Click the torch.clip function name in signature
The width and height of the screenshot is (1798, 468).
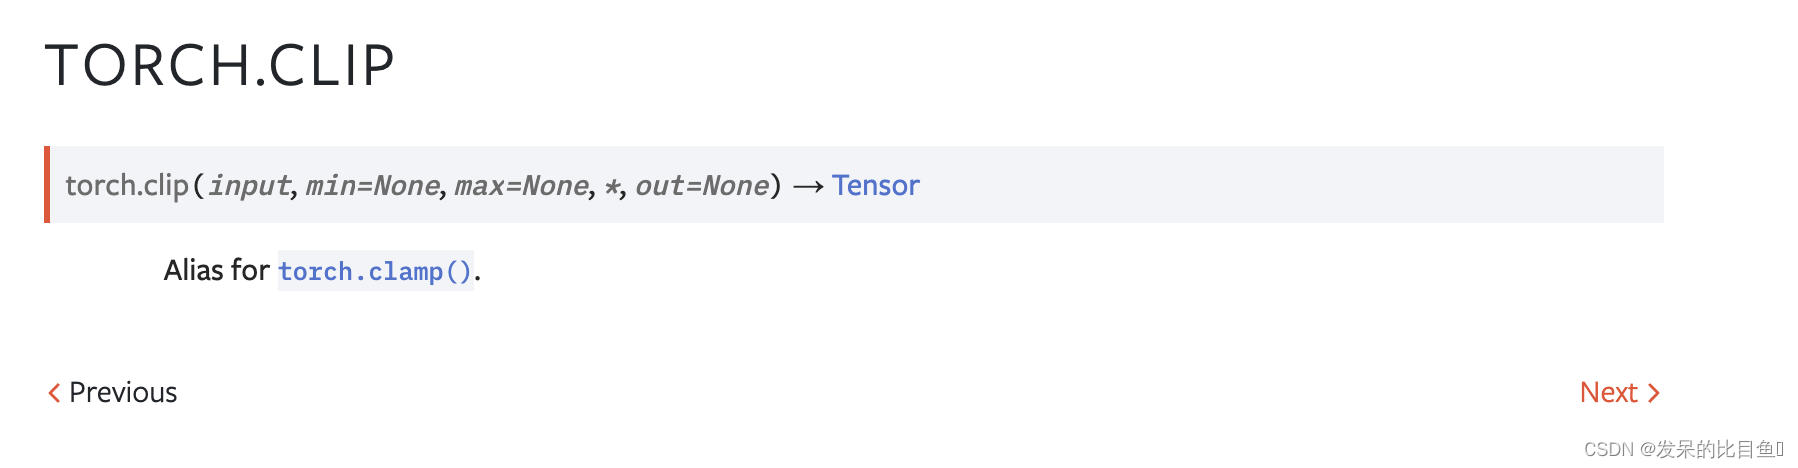click(x=127, y=185)
